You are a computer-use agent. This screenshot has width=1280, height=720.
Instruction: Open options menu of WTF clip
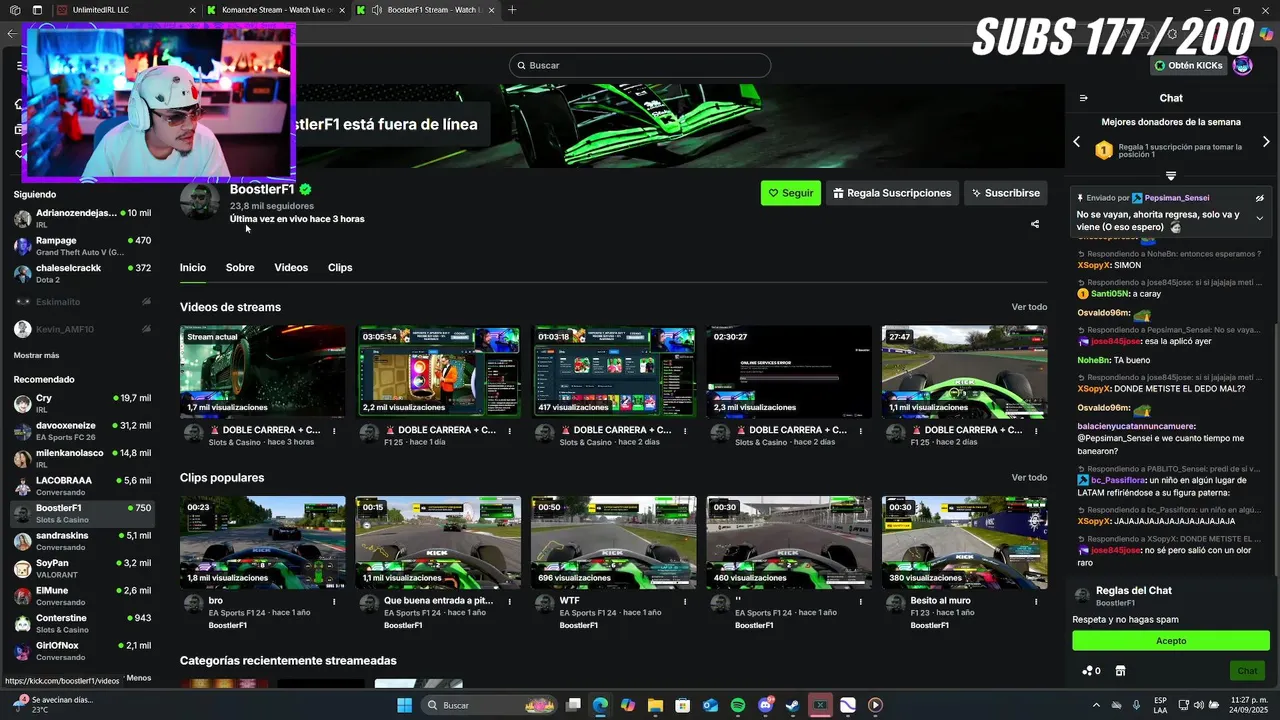pos(685,602)
